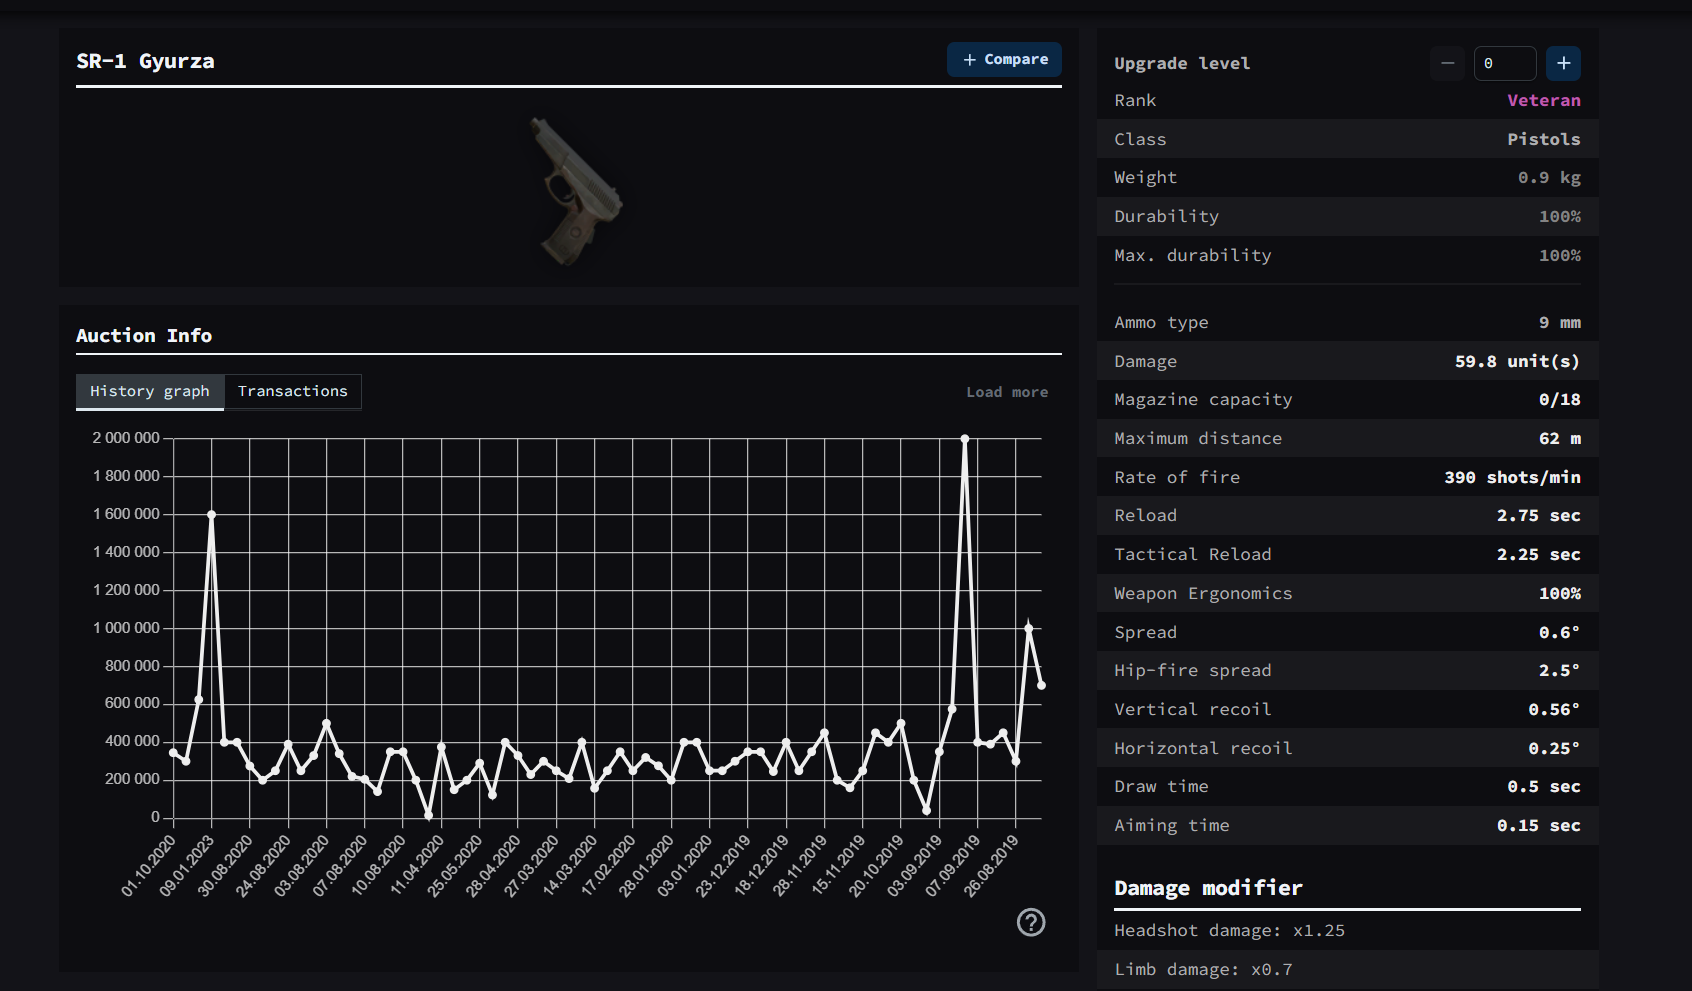Click the 0/18 magazine capacity value
Image resolution: width=1692 pixels, height=991 pixels.
(x=1560, y=399)
